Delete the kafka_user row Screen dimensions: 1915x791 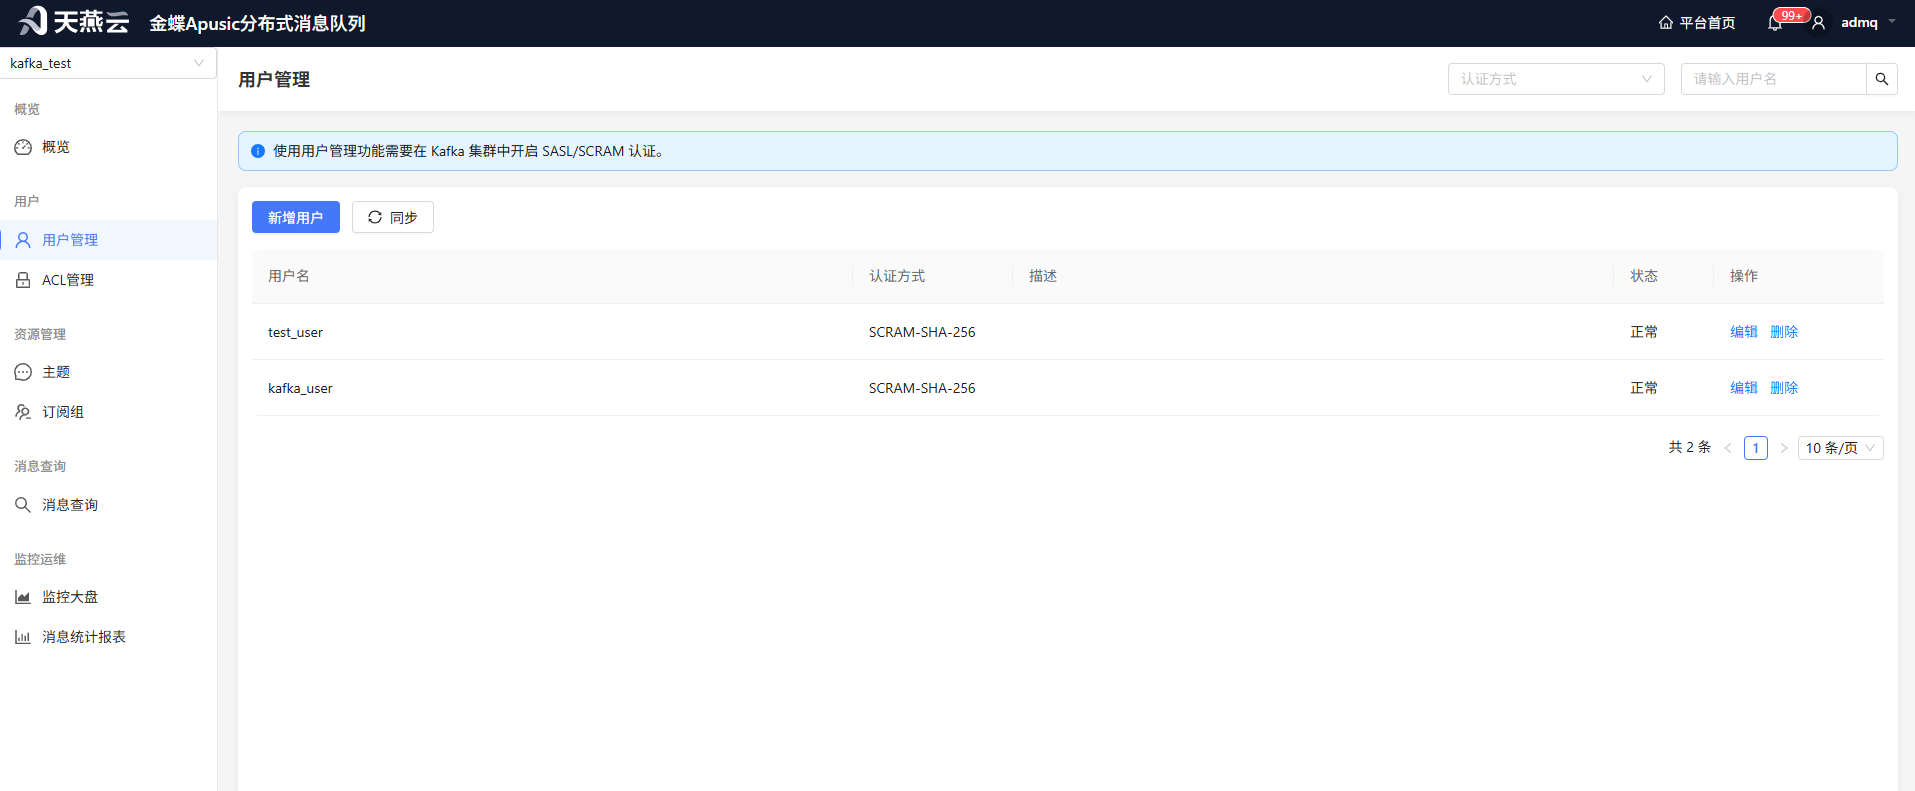(1784, 388)
